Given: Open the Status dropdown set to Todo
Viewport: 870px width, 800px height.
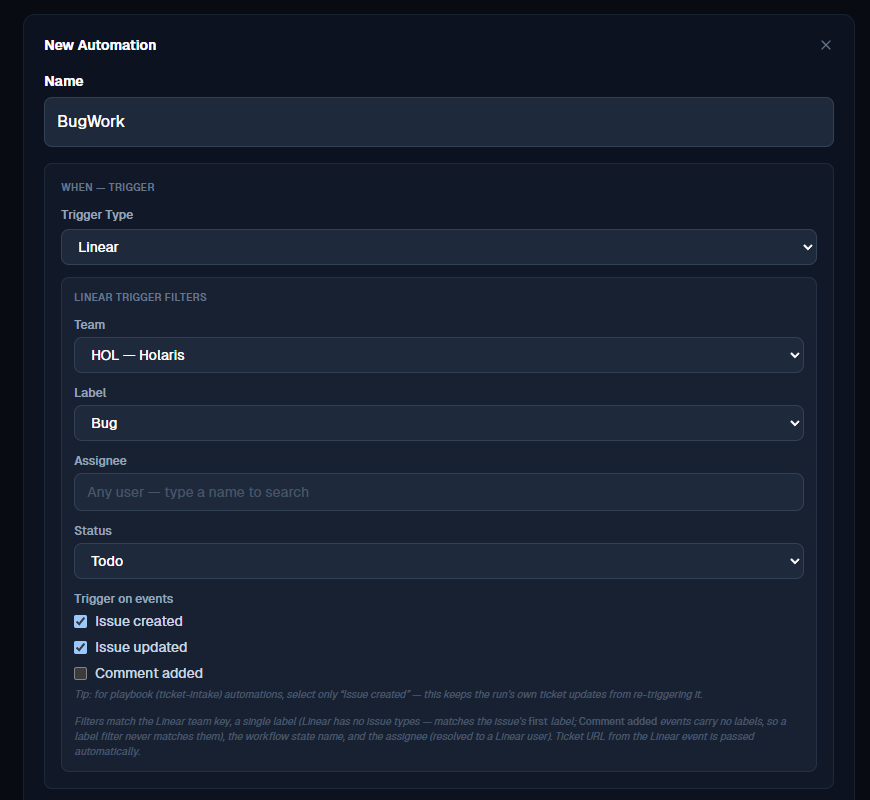Looking at the screenshot, I should [x=438, y=561].
